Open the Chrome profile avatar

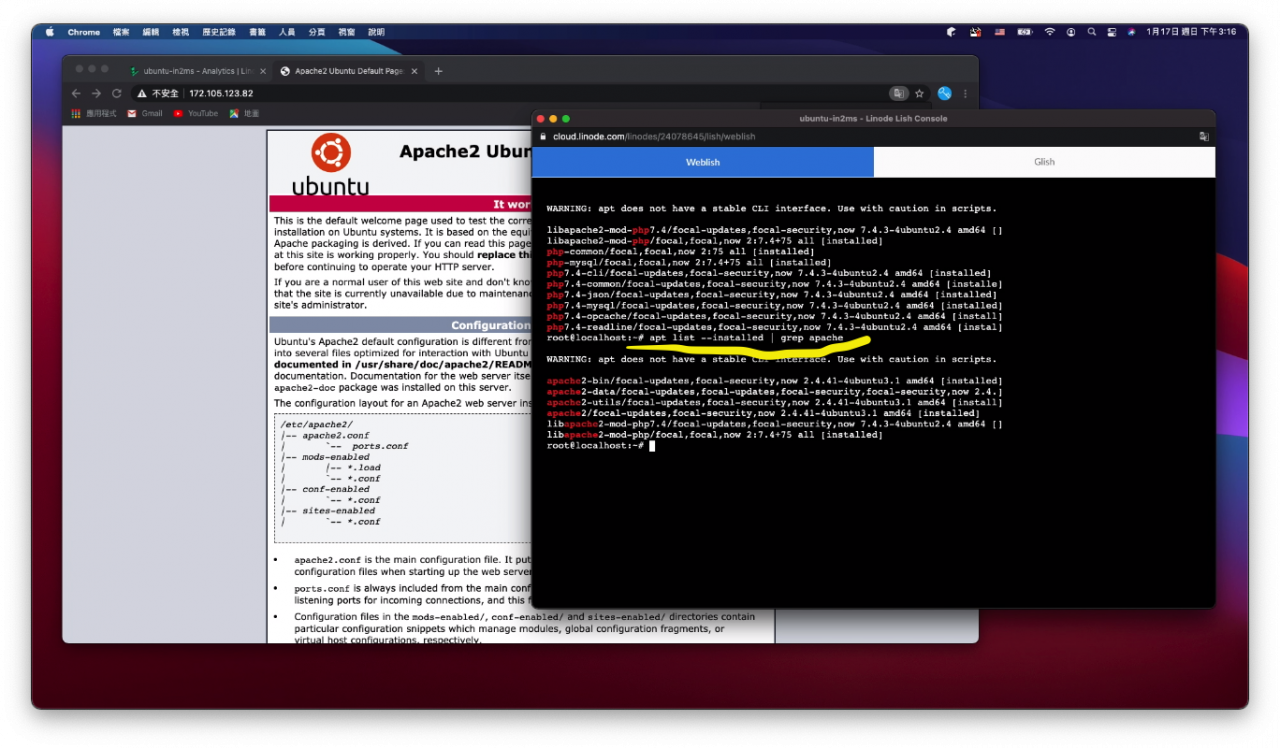(x=944, y=93)
